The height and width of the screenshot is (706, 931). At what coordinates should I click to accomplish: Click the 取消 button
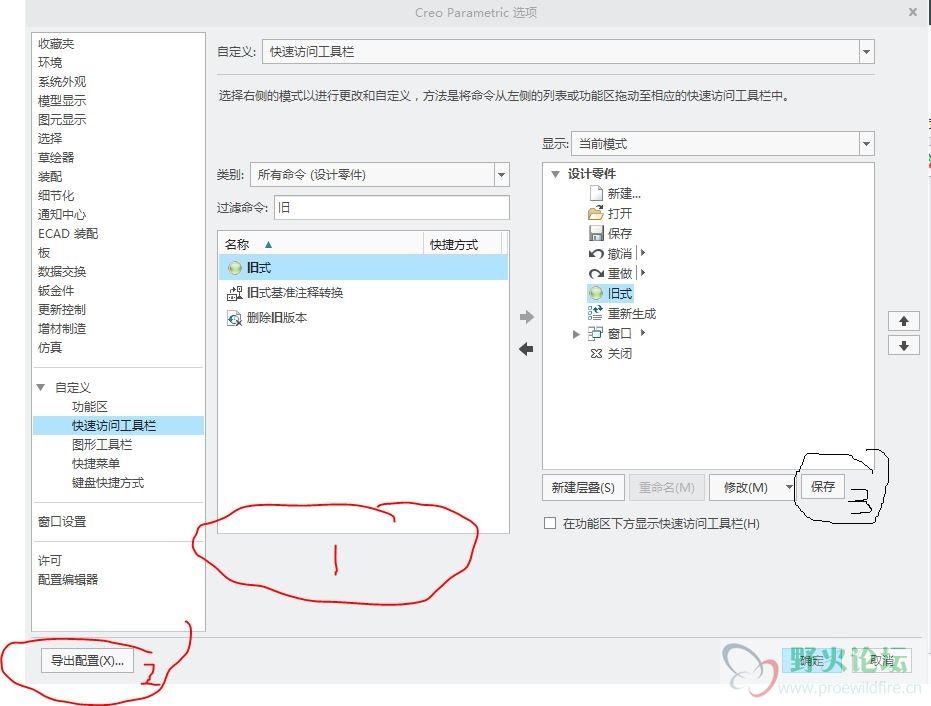click(881, 660)
